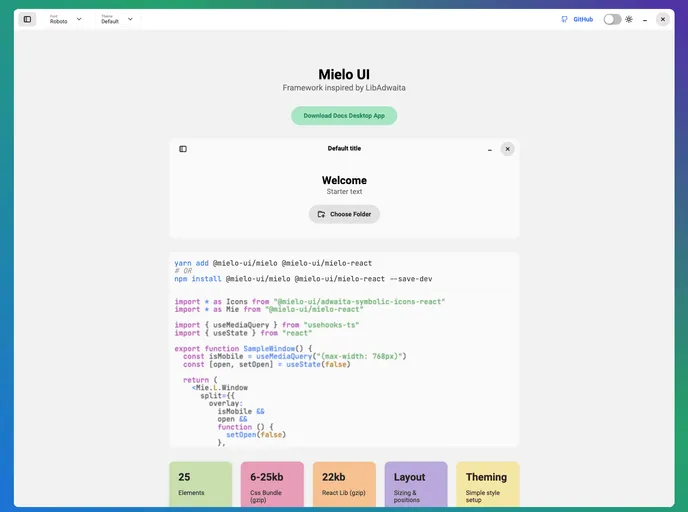Click the 'Starter text' label
The height and width of the screenshot is (512, 688).
pyautogui.click(x=344, y=192)
